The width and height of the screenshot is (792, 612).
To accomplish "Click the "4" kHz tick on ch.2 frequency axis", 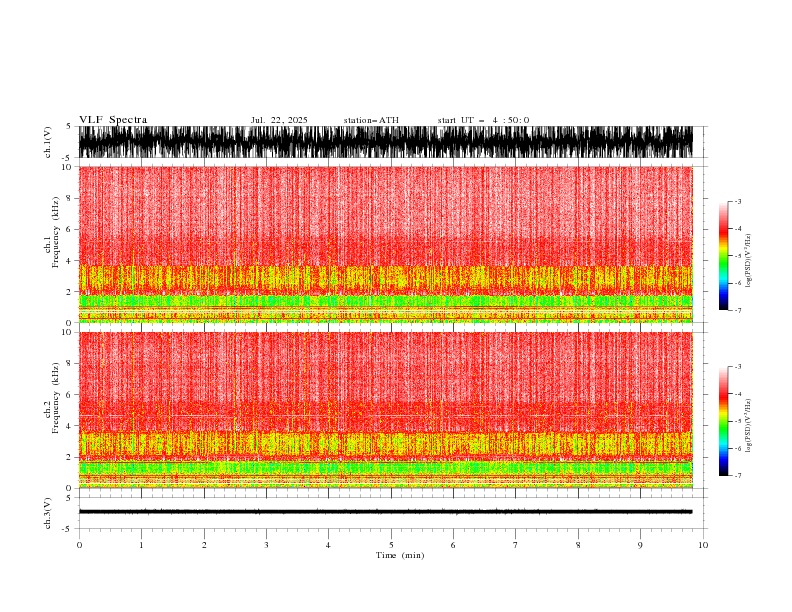I will 69,426.
